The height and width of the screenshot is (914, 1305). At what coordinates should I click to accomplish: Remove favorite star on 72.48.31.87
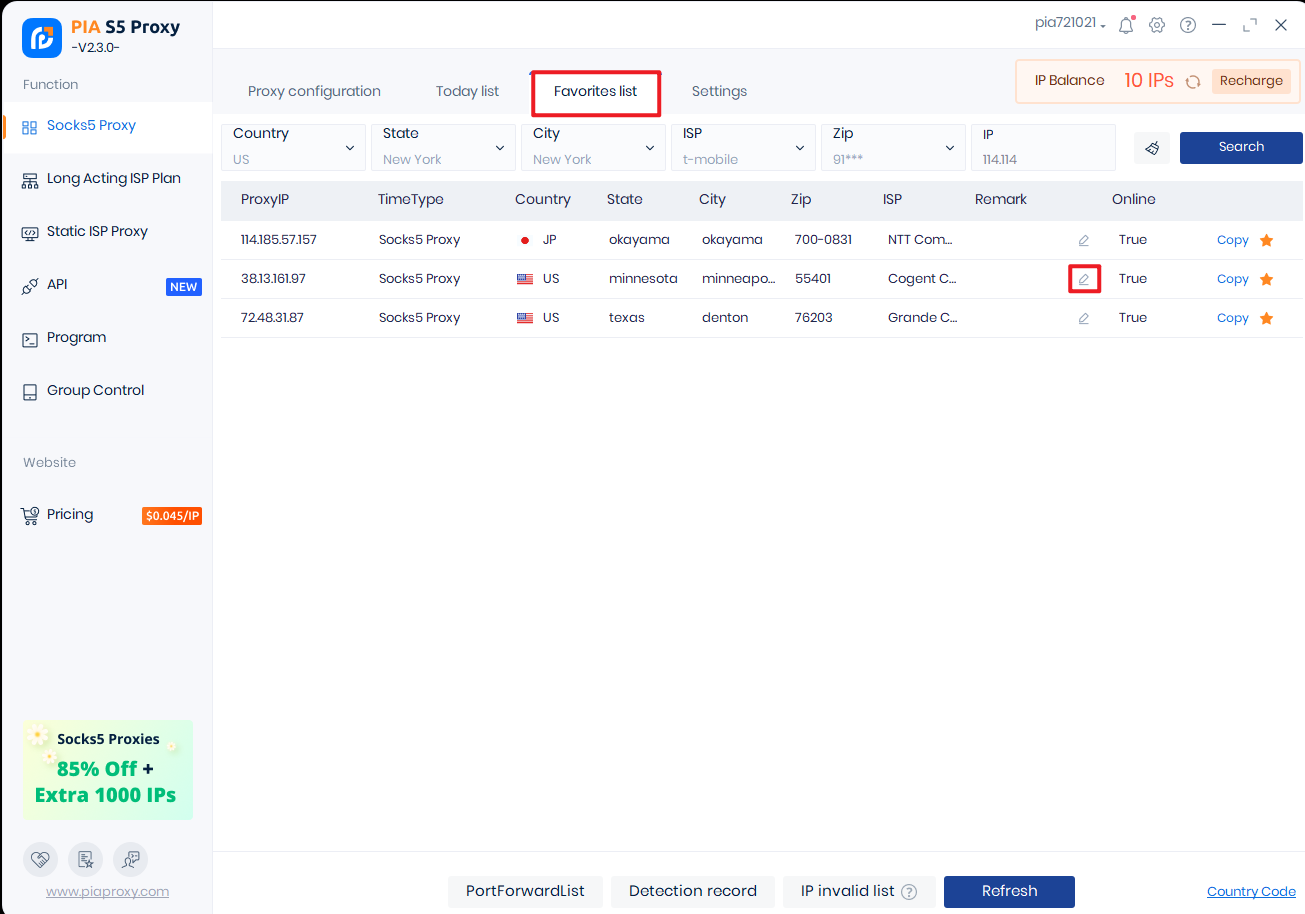tap(1266, 318)
